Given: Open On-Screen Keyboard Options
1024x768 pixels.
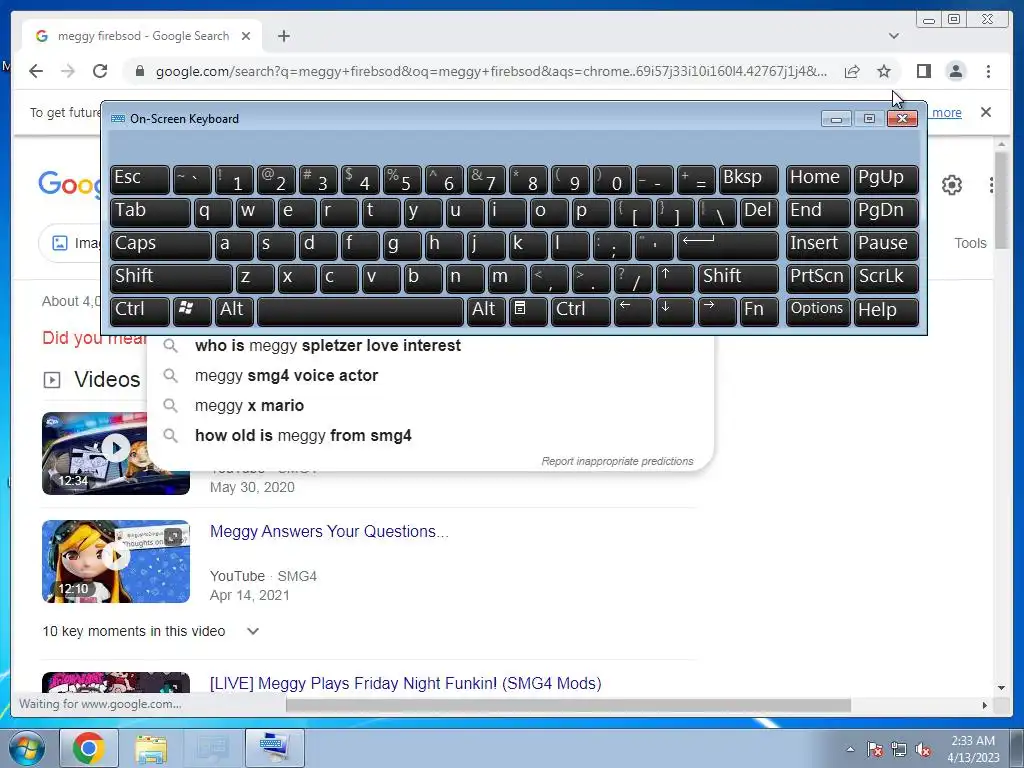Looking at the screenshot, I should tap(818, 311).
